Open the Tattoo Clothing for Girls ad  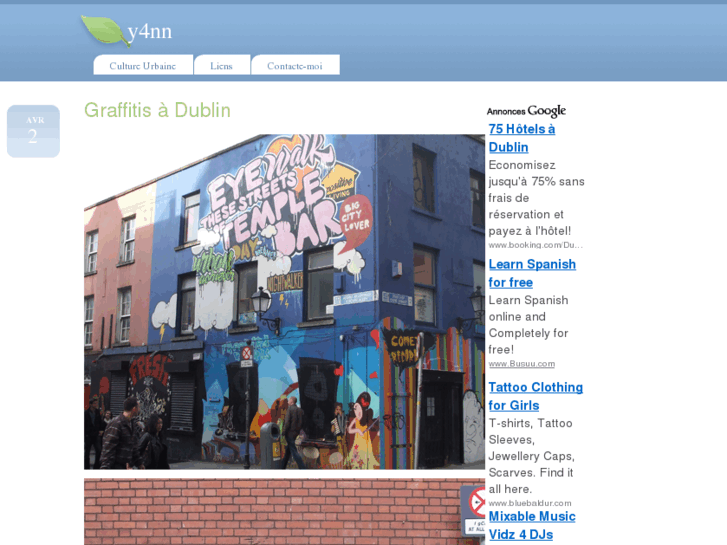(x=536, y=396)
